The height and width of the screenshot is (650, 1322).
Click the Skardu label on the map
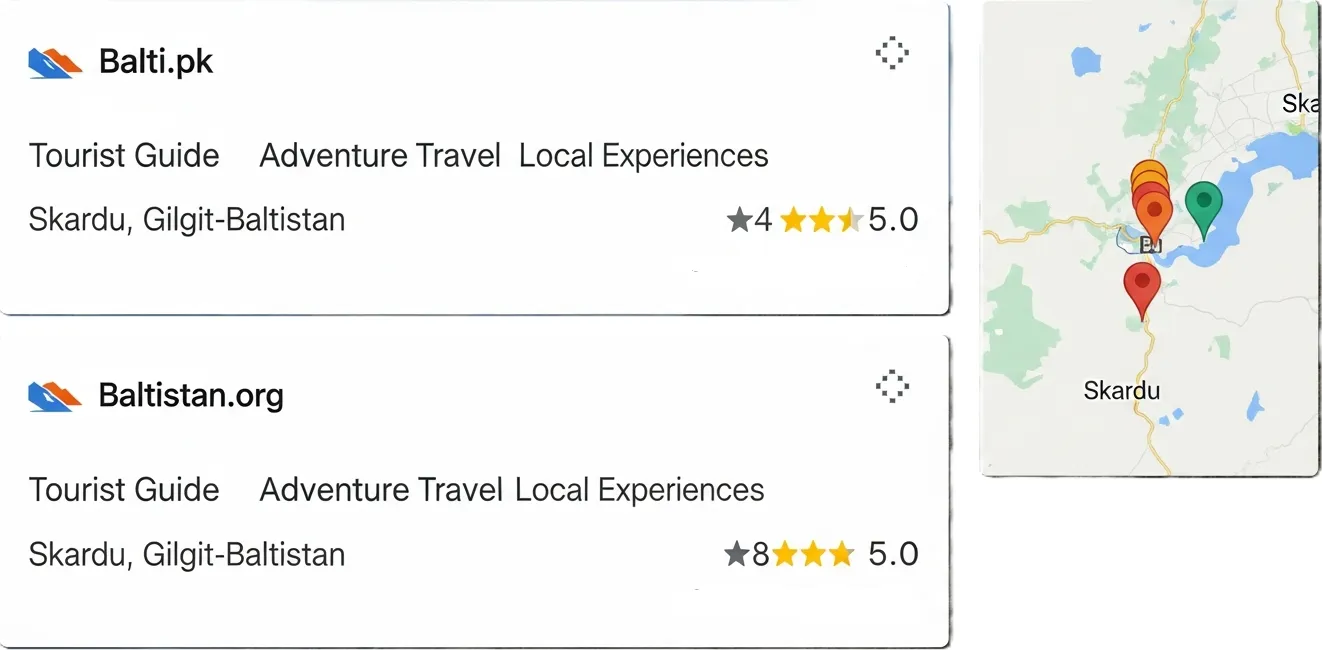point(1121,390)
